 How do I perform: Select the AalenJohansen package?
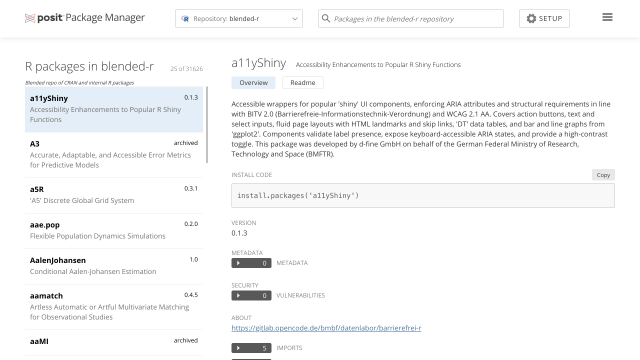click(x=114, y=266)
